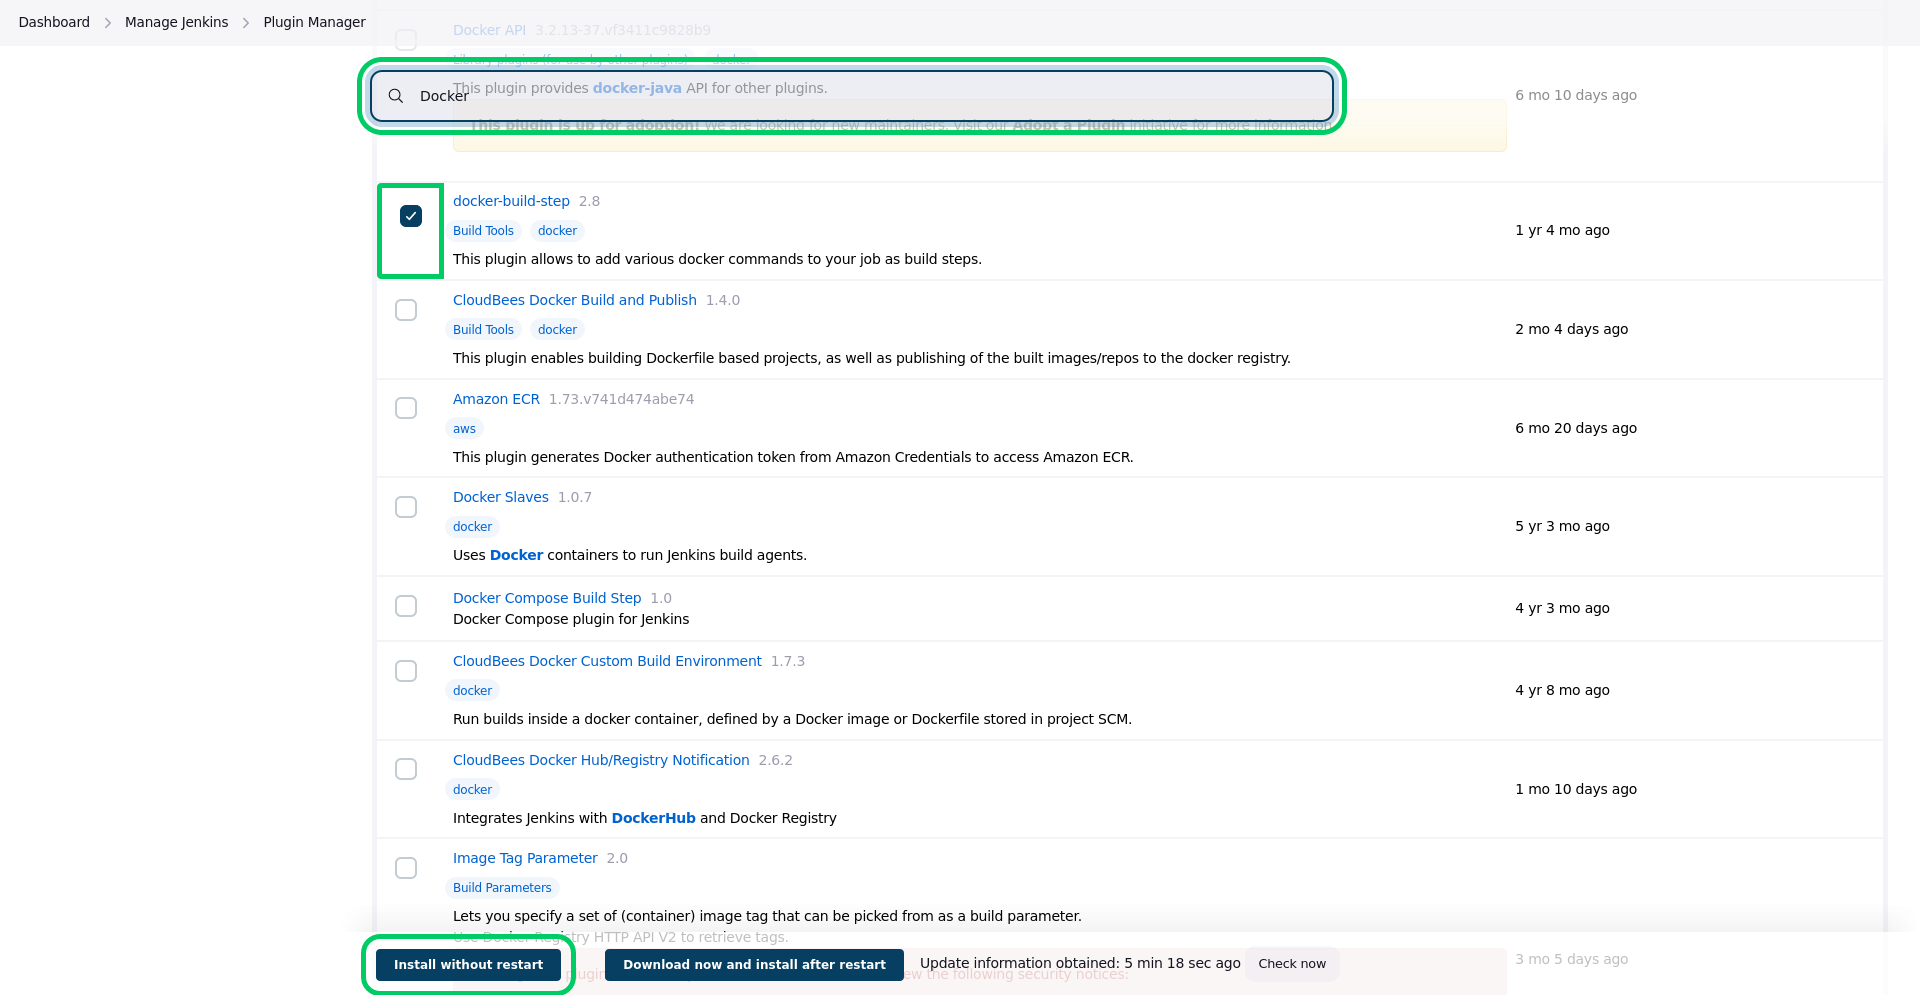Click Build Parameters tag under Image Tag Parameter
This screenshot has height=995, width=1920.
click(x=502, y=888)
